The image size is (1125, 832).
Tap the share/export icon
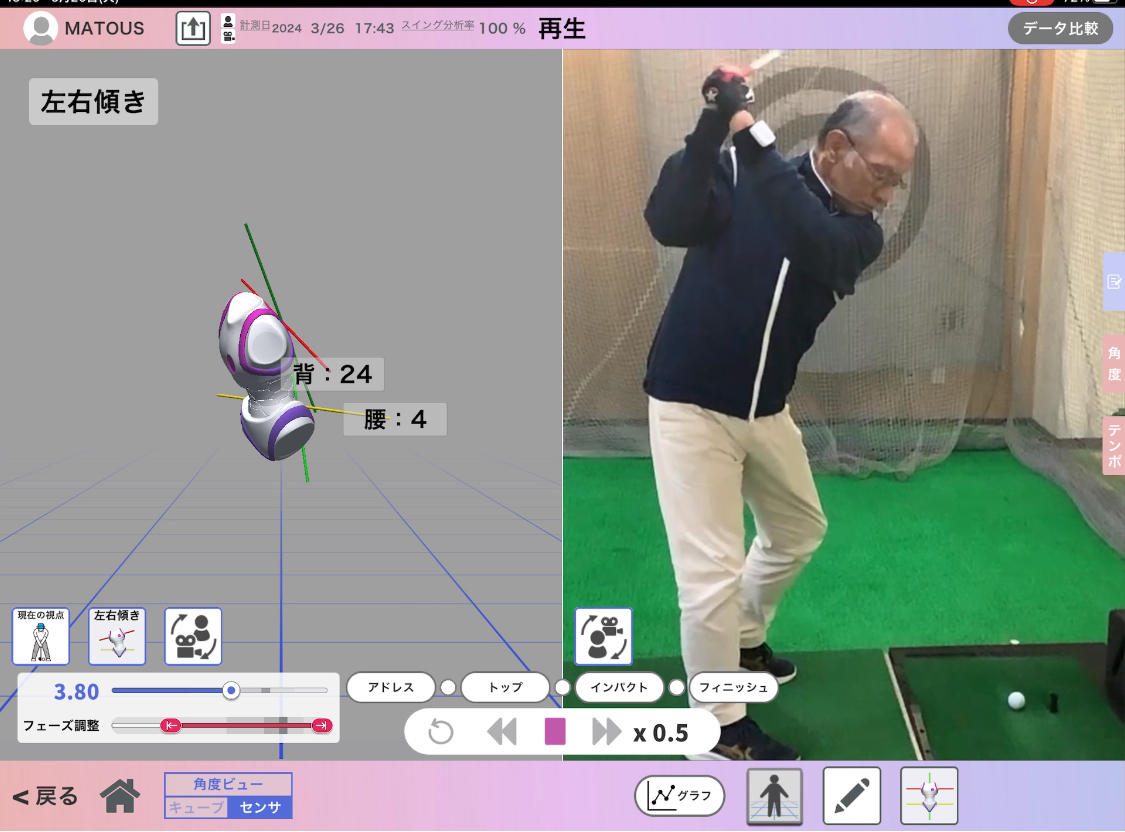tap(193, 29)
